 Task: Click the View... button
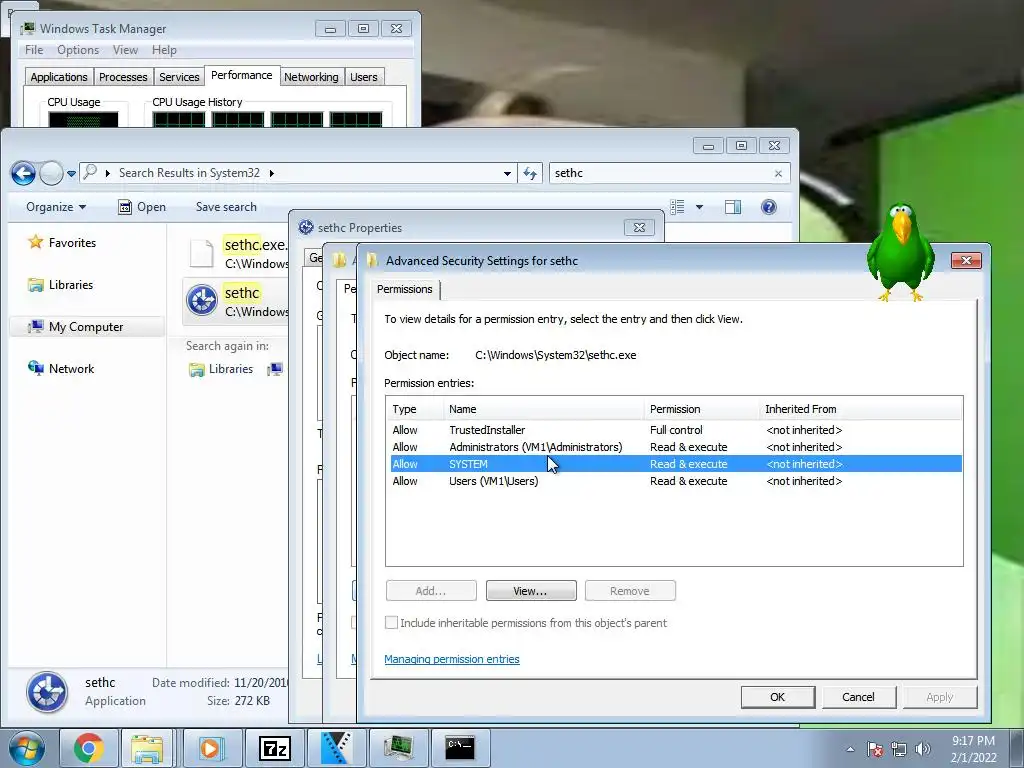[x=531, y=591]
